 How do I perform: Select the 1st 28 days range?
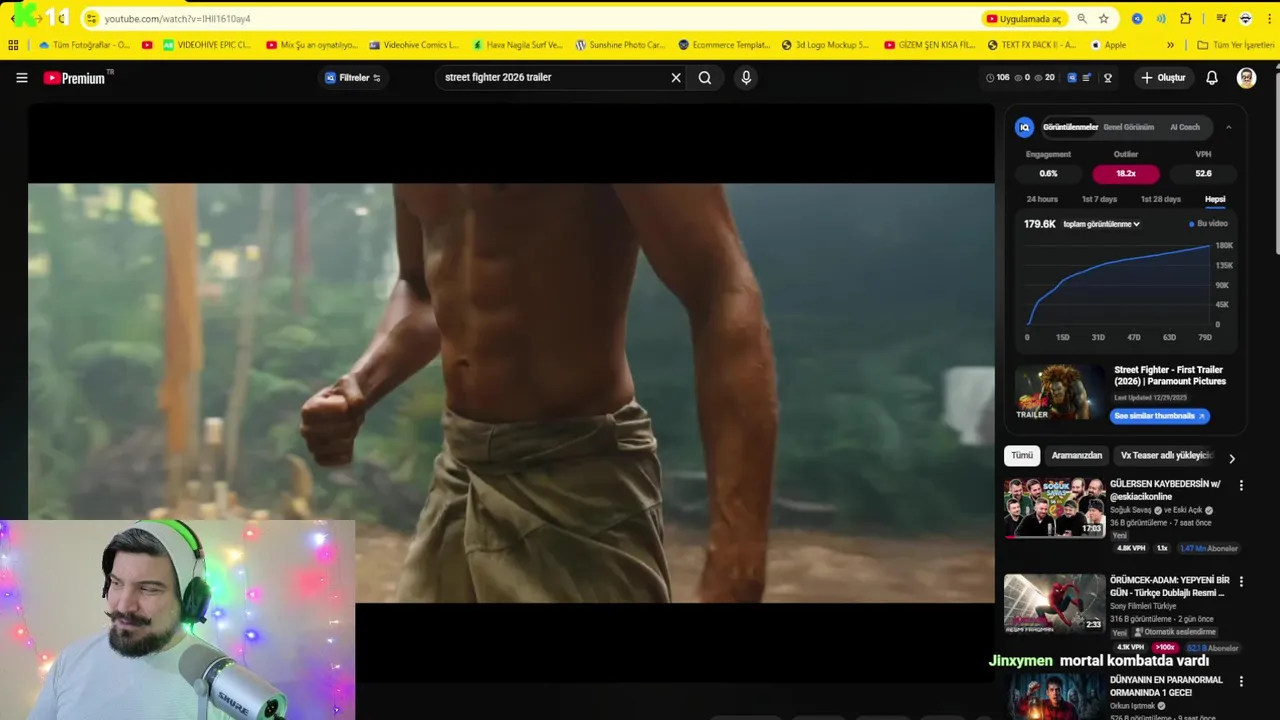pos(1160,199)
